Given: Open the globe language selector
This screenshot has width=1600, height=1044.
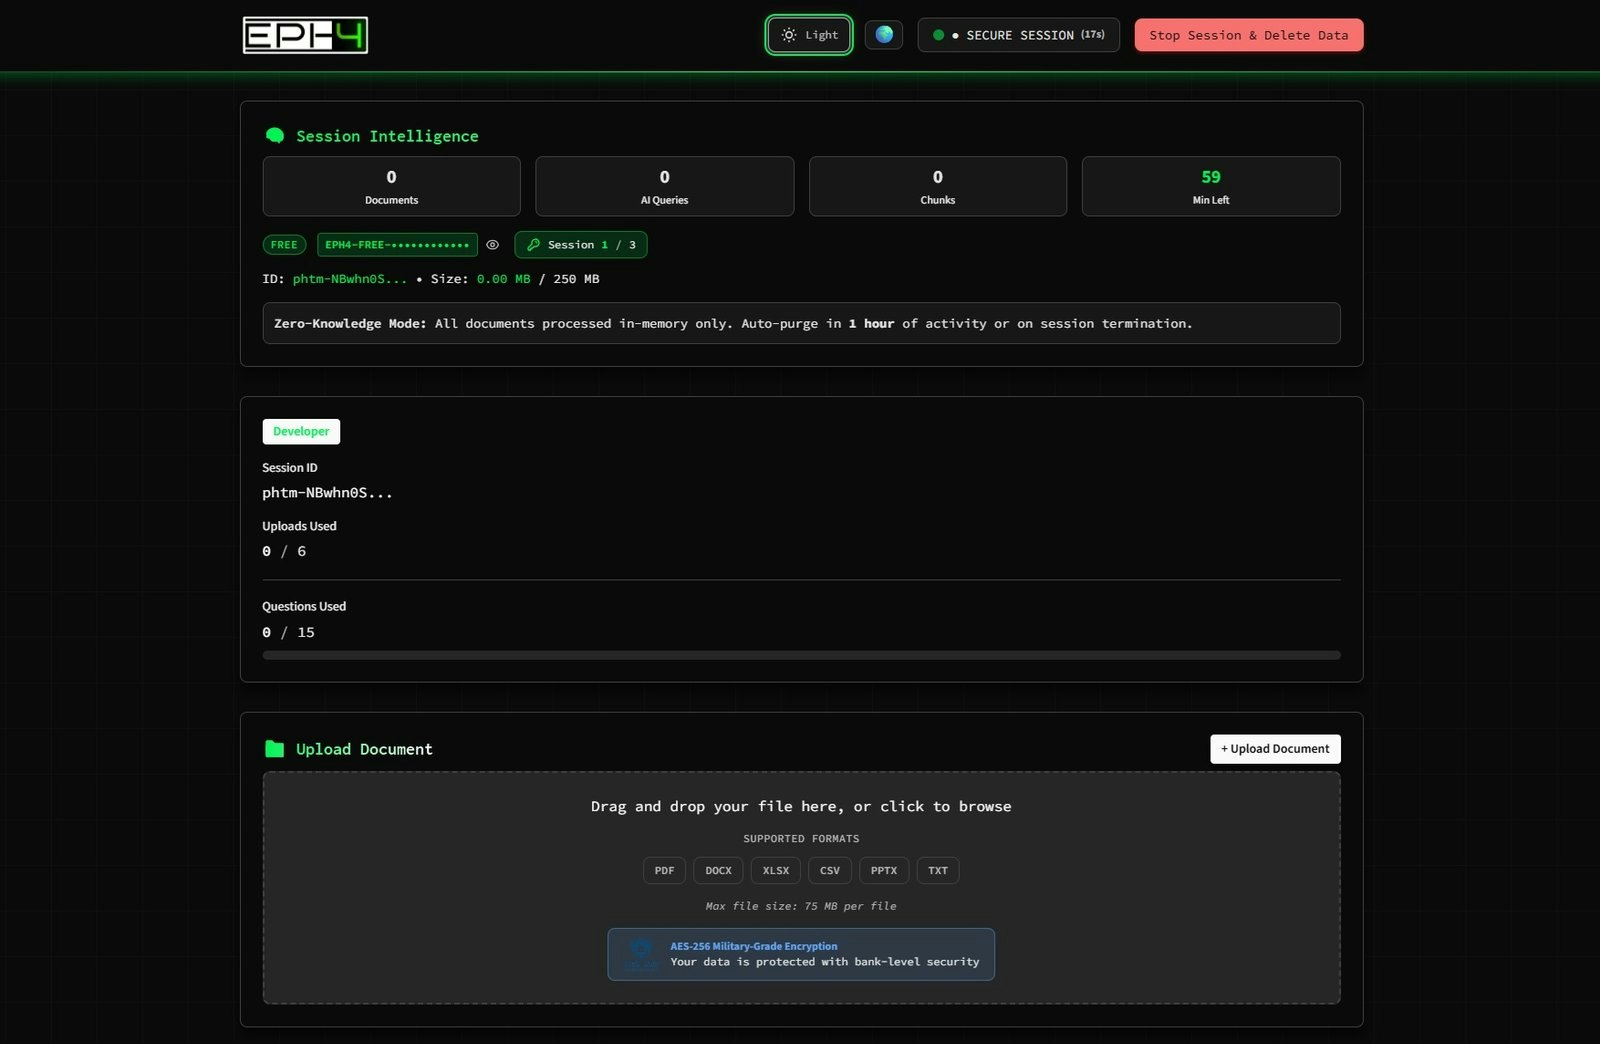Looking at the screenshot, I should point(883,34).
